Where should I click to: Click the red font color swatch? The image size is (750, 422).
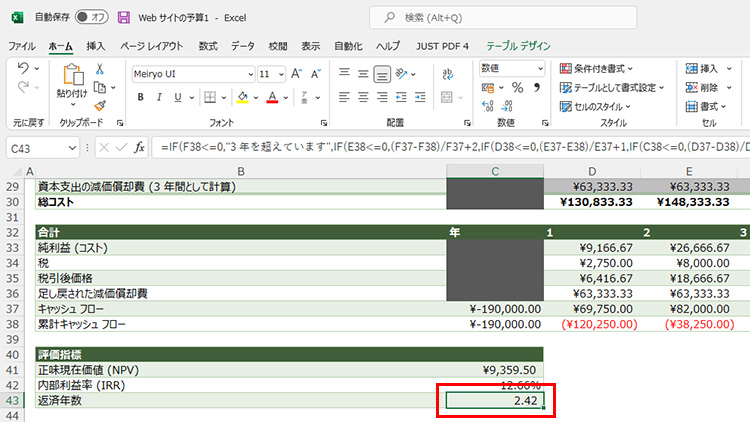(x=271, y=97)
